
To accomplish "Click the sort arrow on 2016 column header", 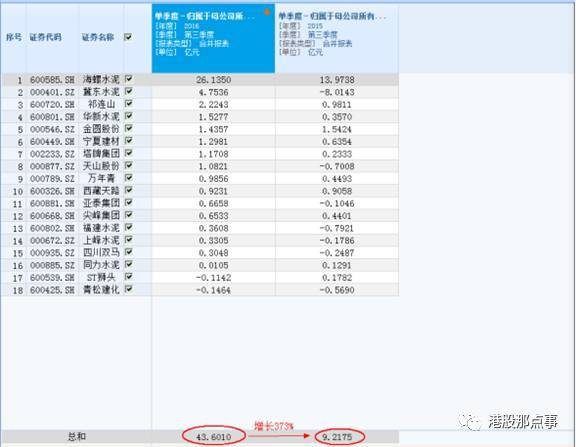I will [267, 12].
